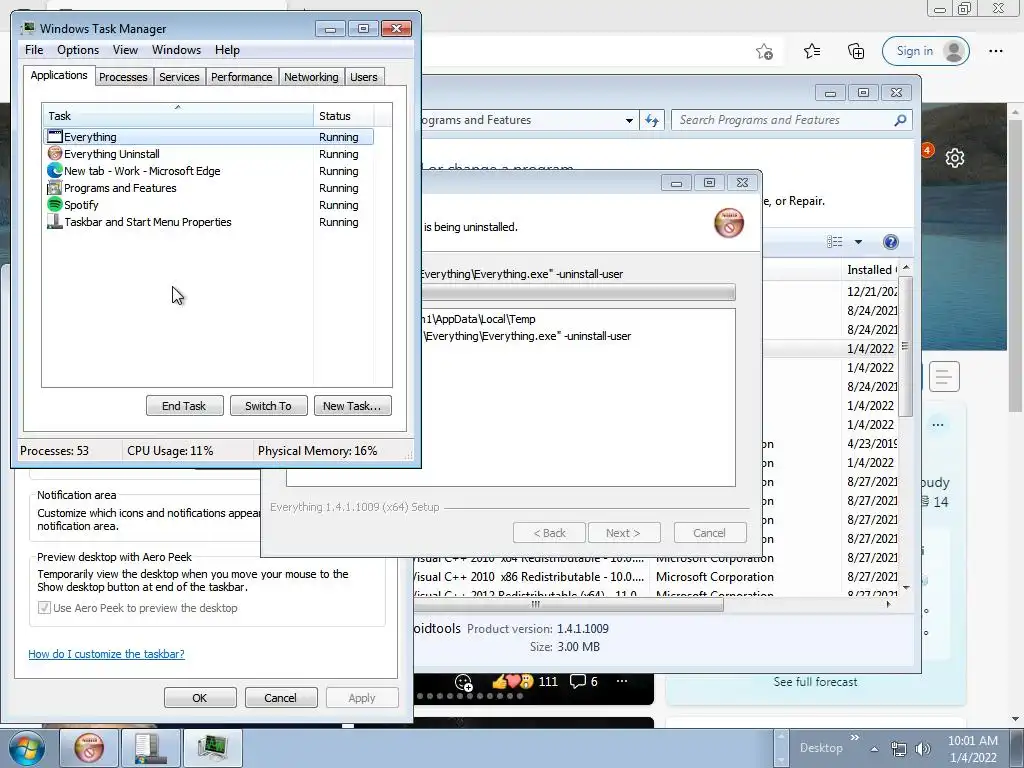Open the Edge Favorites list icon

[812, 51]
